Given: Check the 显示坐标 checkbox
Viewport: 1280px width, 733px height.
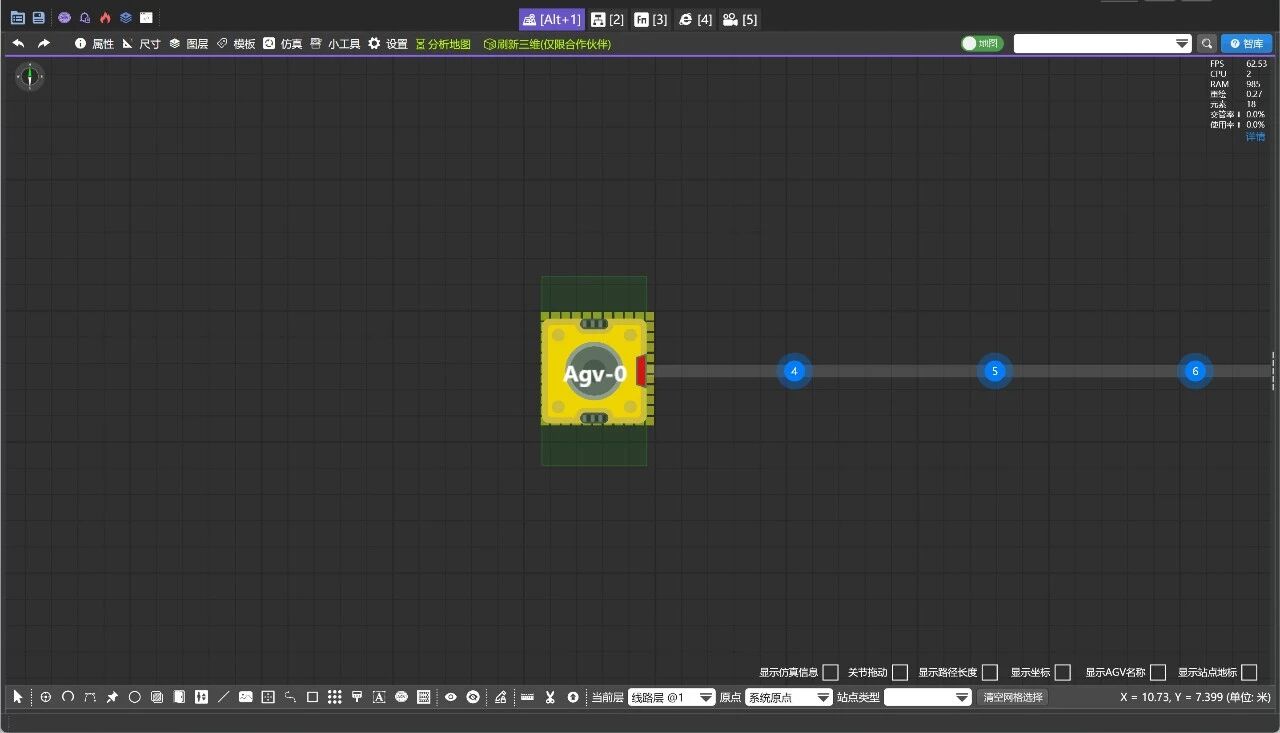Looking at the screenshot, I should point(1063,672).
